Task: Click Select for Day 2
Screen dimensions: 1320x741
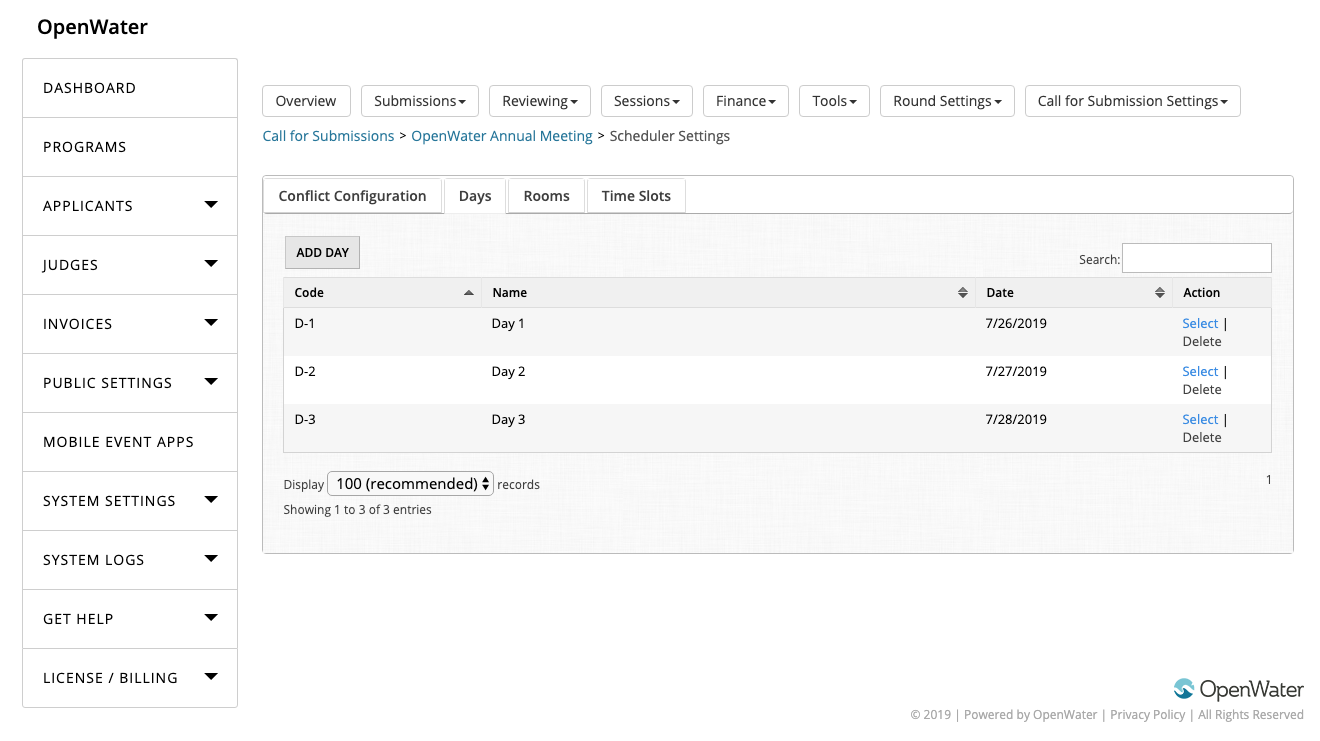Action: (x=1200, y=371)
